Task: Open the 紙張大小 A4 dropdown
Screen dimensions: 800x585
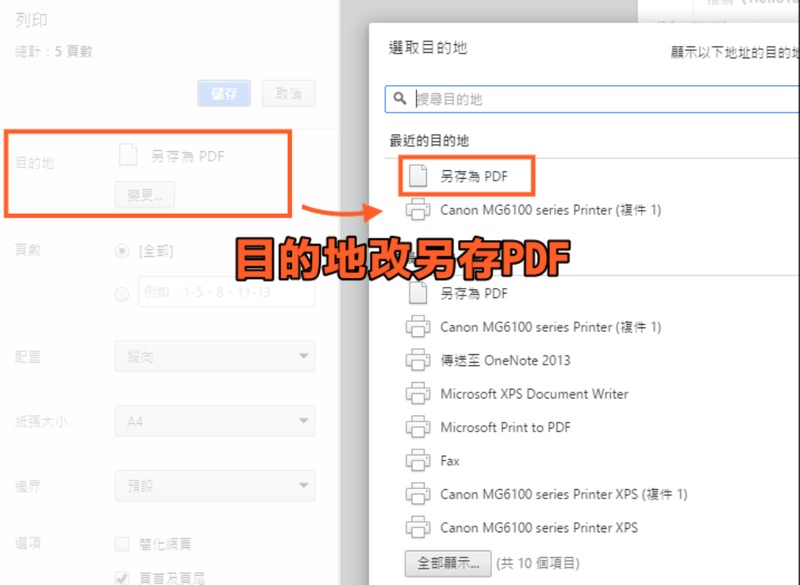Action: coord(215,421)
